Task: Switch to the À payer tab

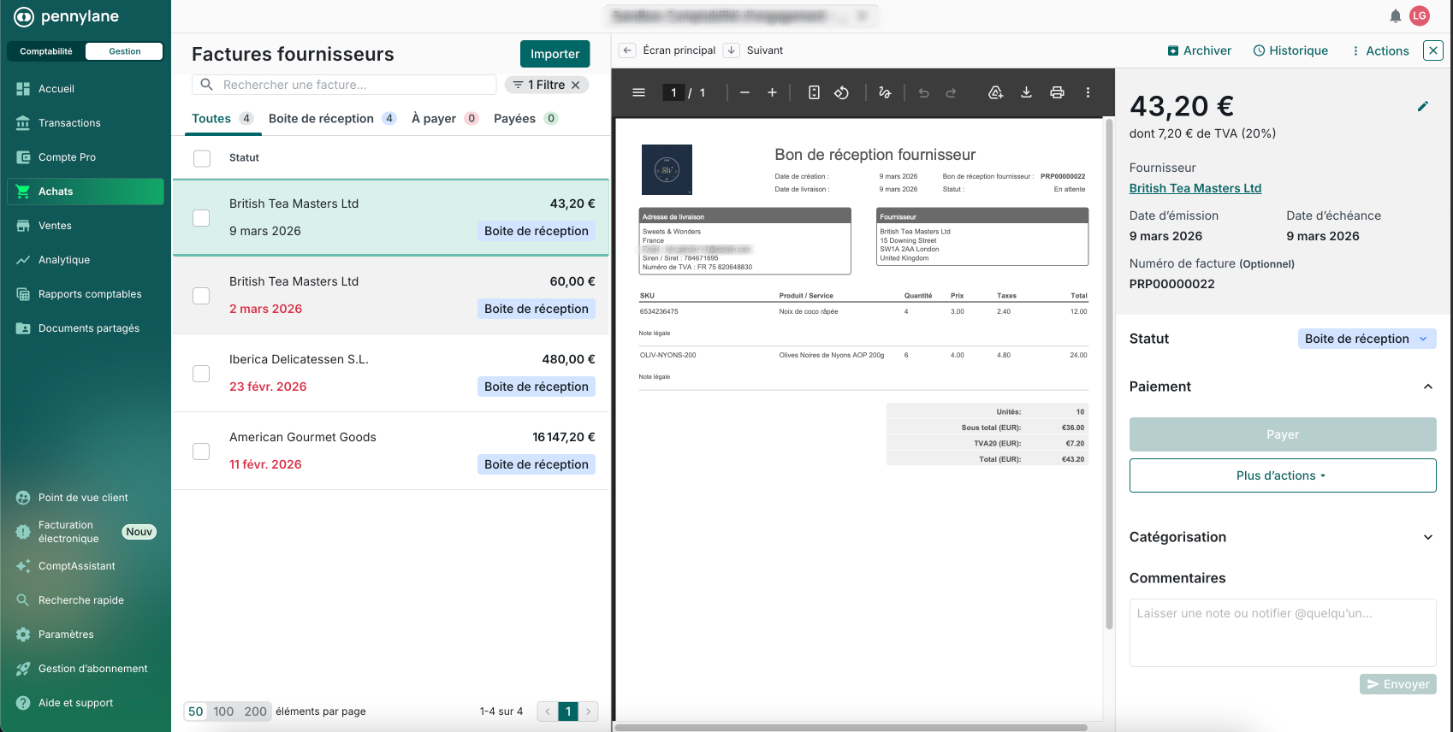Action: click(x=434, y=119)
